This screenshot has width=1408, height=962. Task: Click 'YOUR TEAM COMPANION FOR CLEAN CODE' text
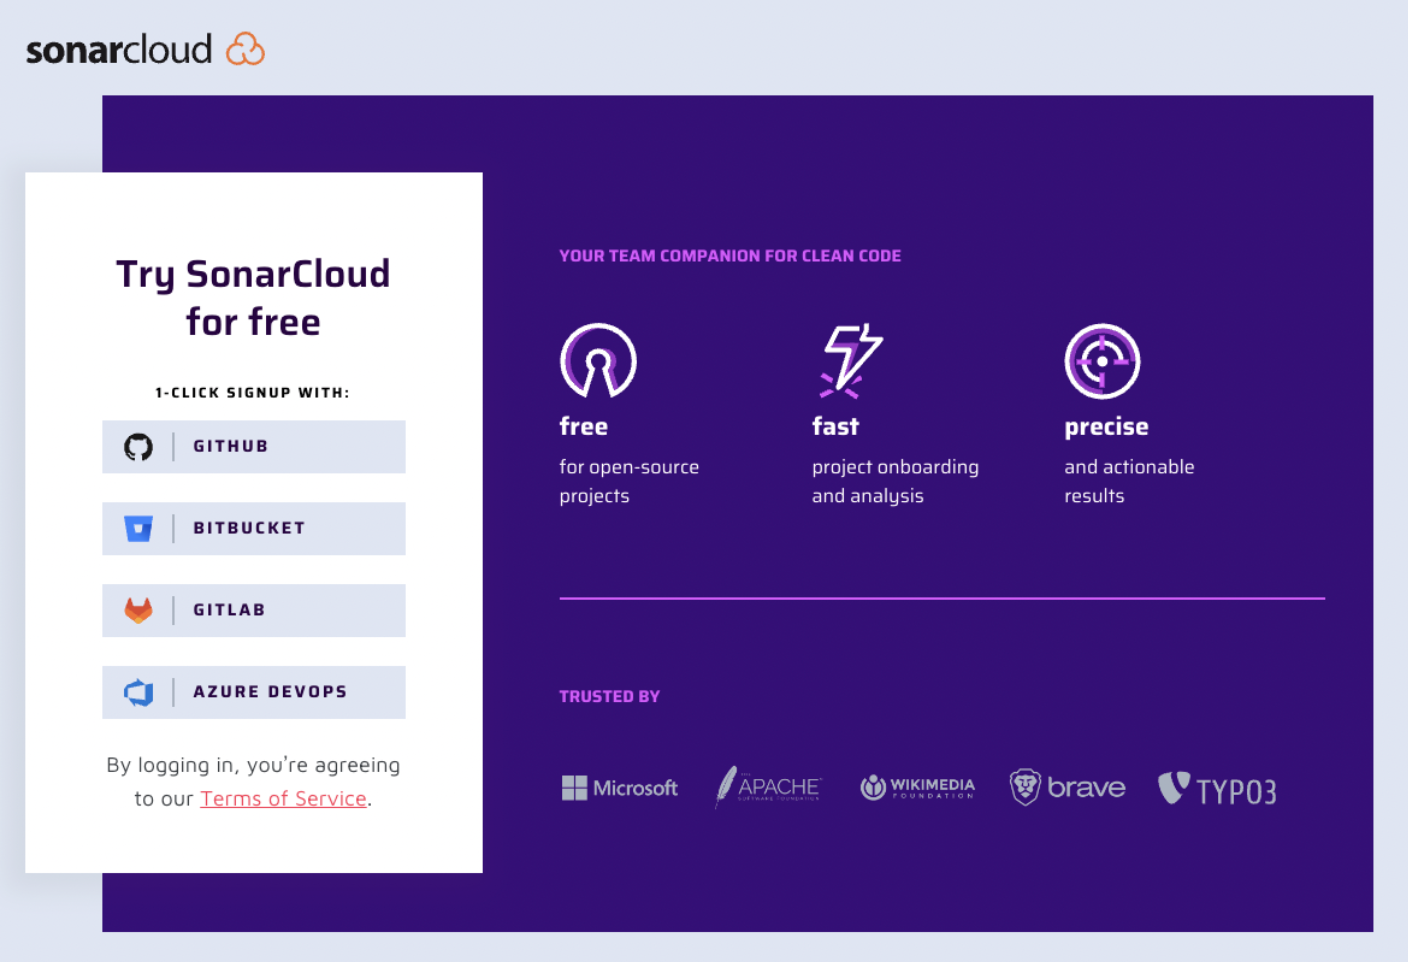pos(730,256)
